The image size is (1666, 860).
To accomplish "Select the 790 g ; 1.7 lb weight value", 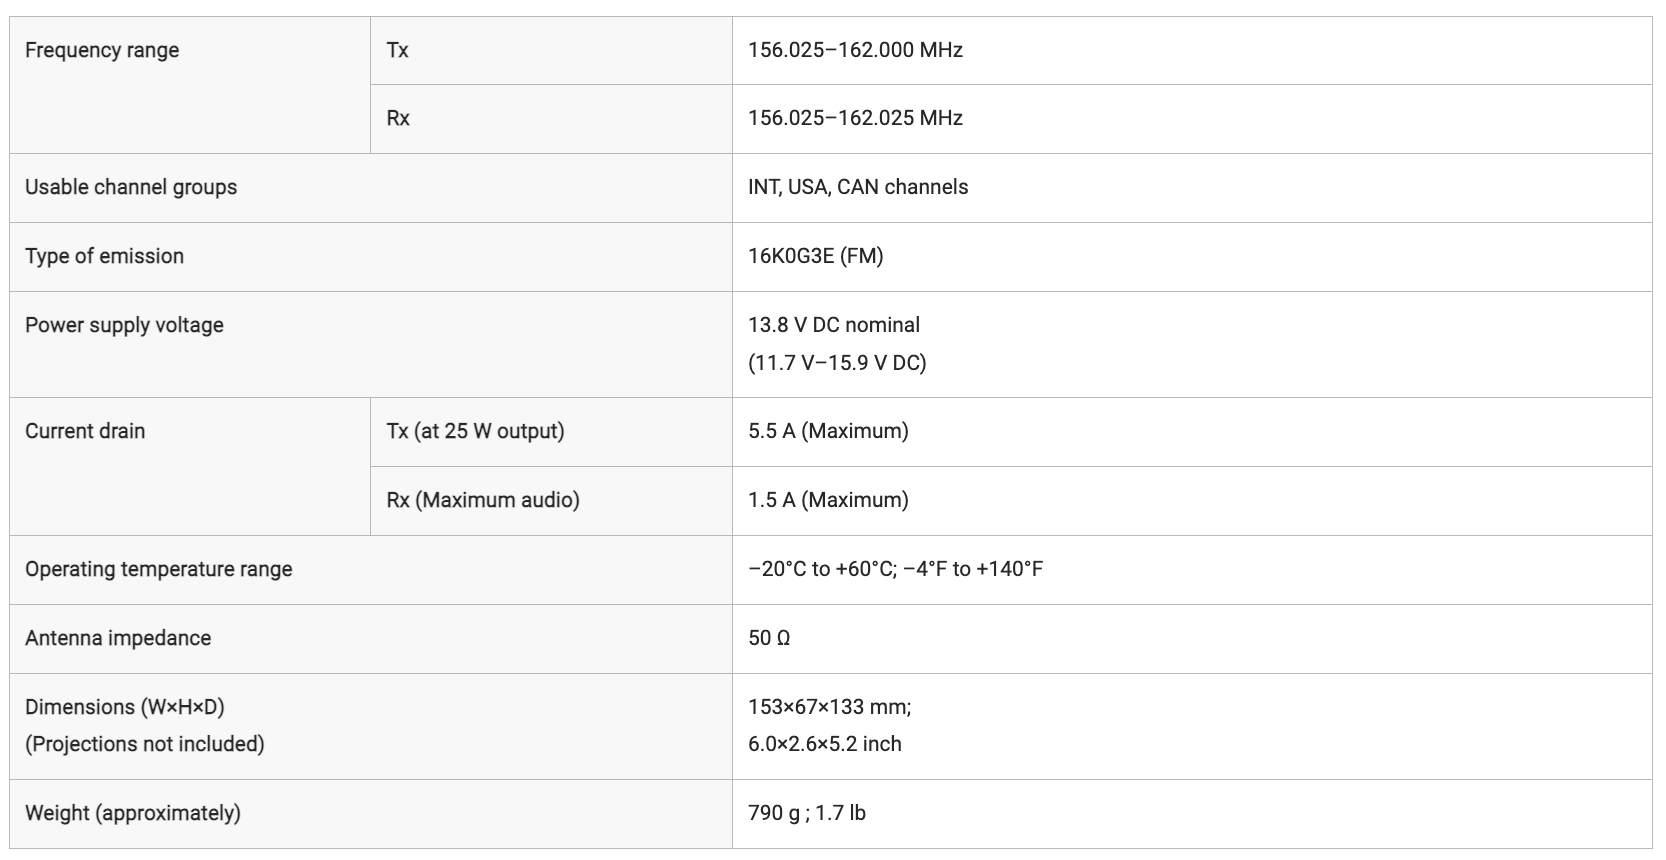I will click(x=807, y=813).
